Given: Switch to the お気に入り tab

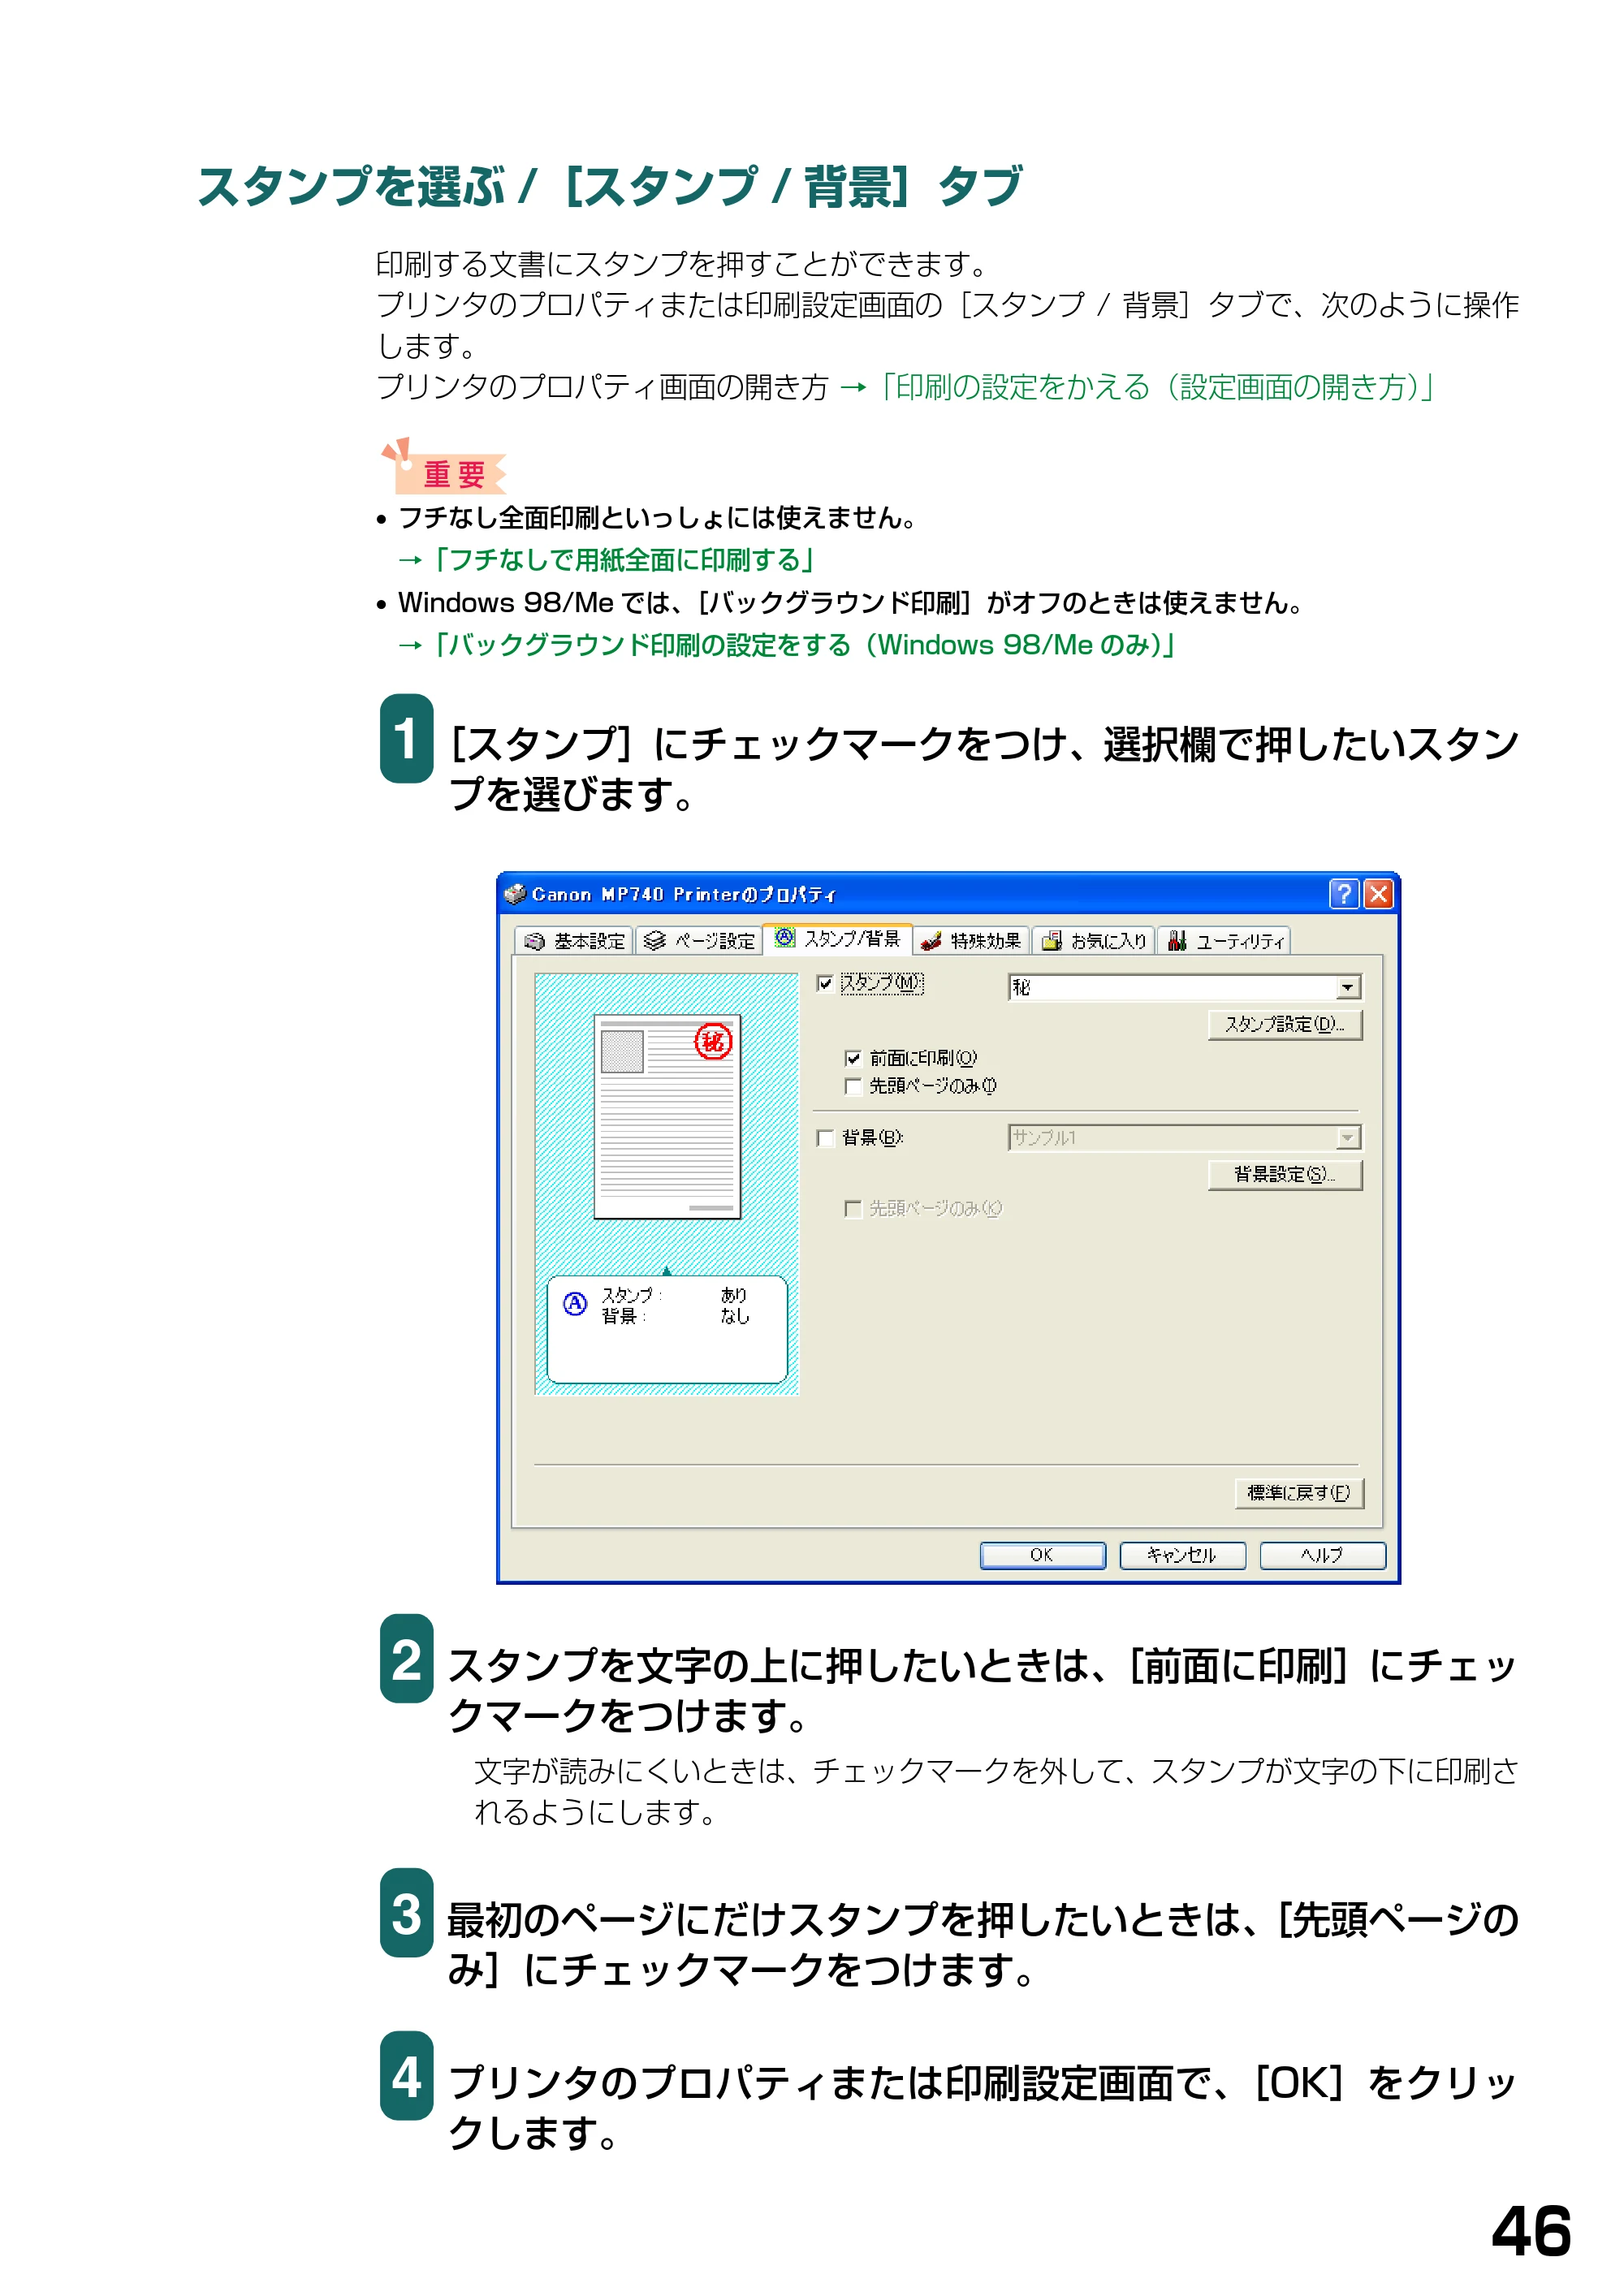Looking at the screenshot, I should (1093, 940).
